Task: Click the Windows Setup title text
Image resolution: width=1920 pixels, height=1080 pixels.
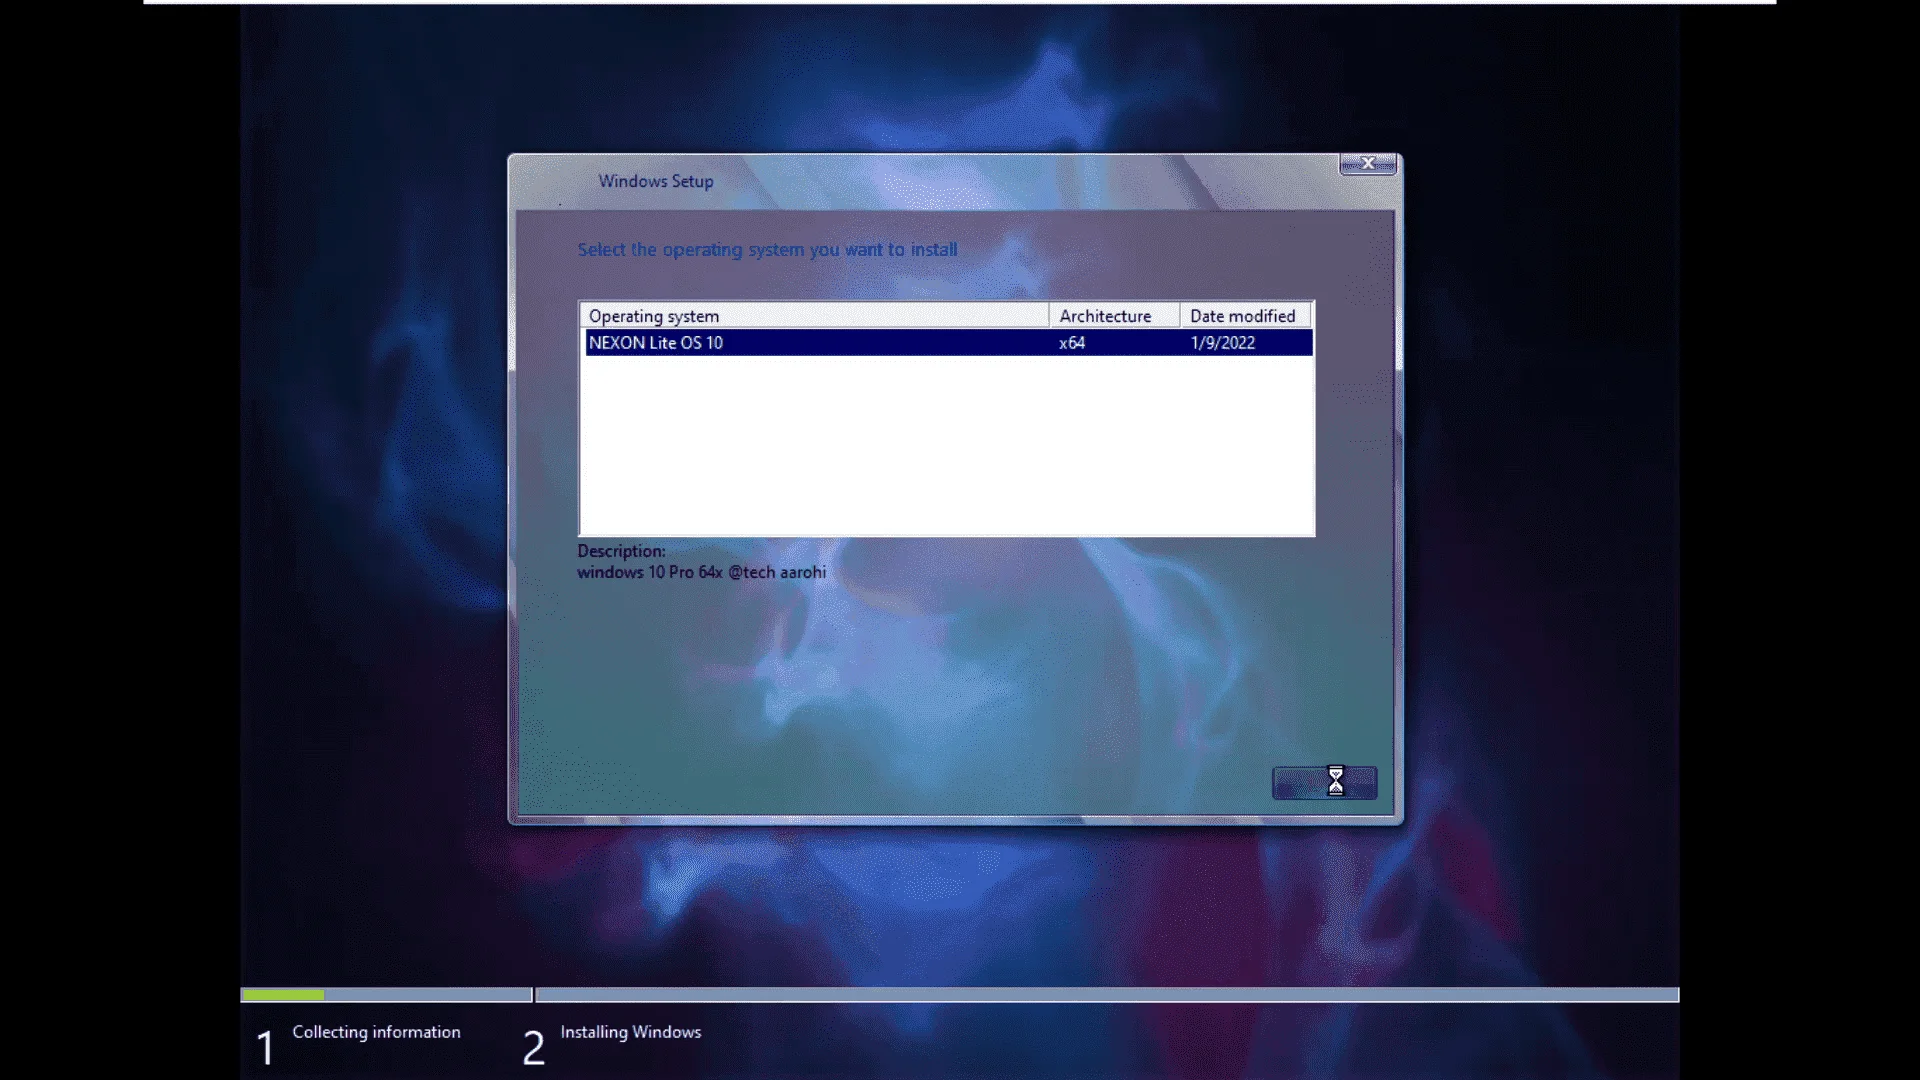Action: point(656,181)
